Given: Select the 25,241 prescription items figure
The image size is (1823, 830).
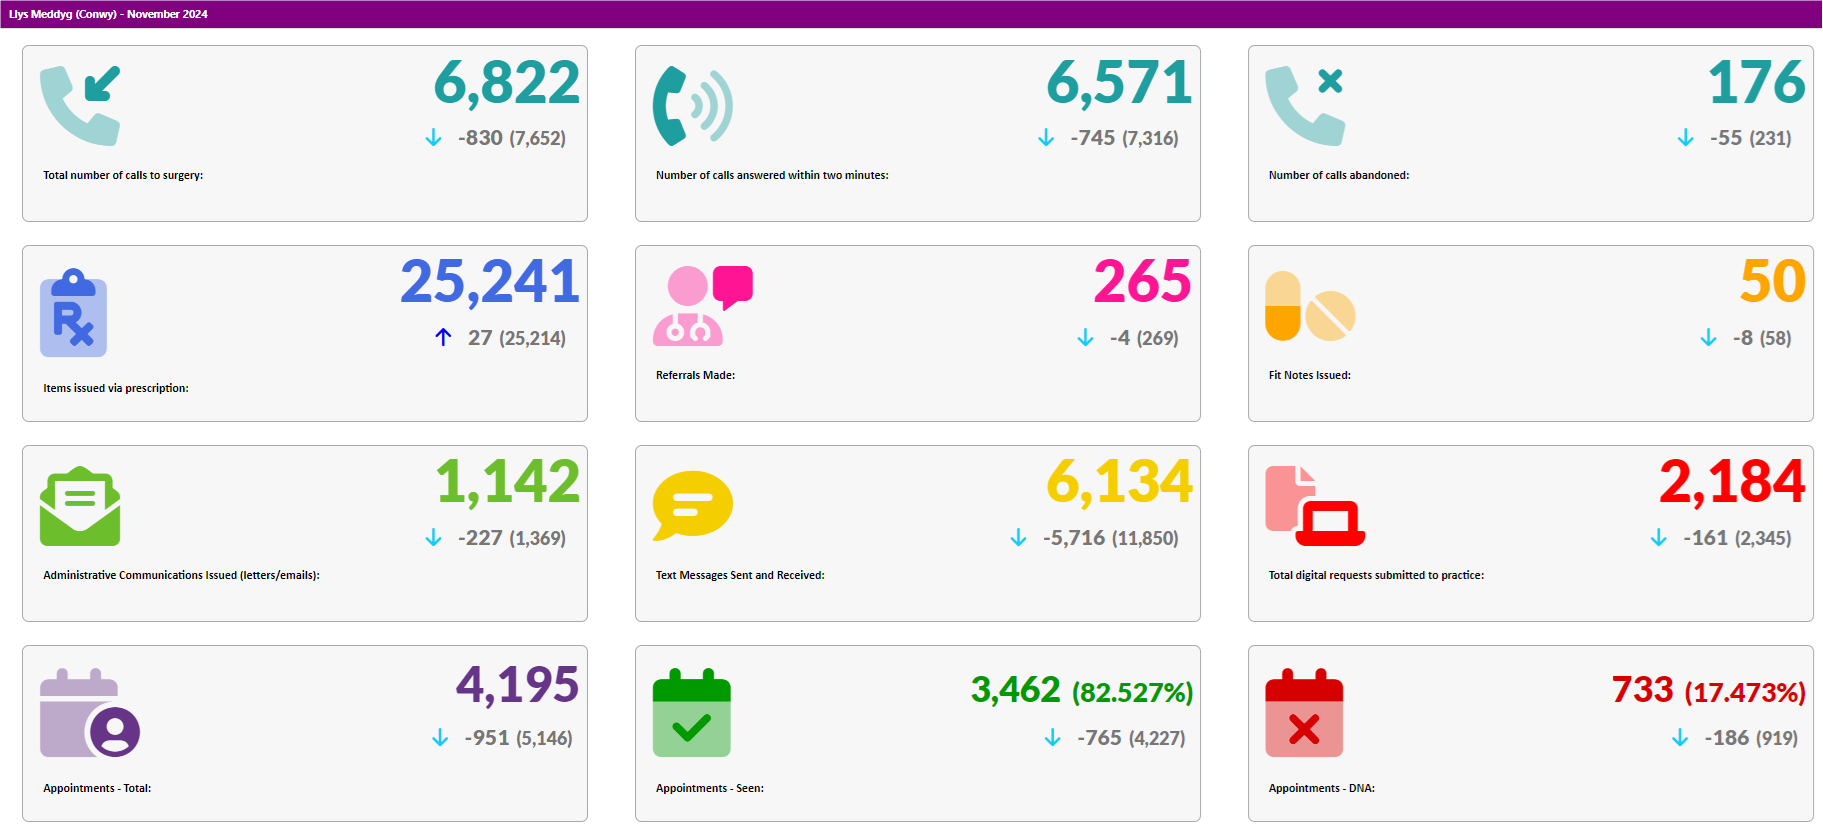Looking at the screenshot, I should tap(490, 283).
